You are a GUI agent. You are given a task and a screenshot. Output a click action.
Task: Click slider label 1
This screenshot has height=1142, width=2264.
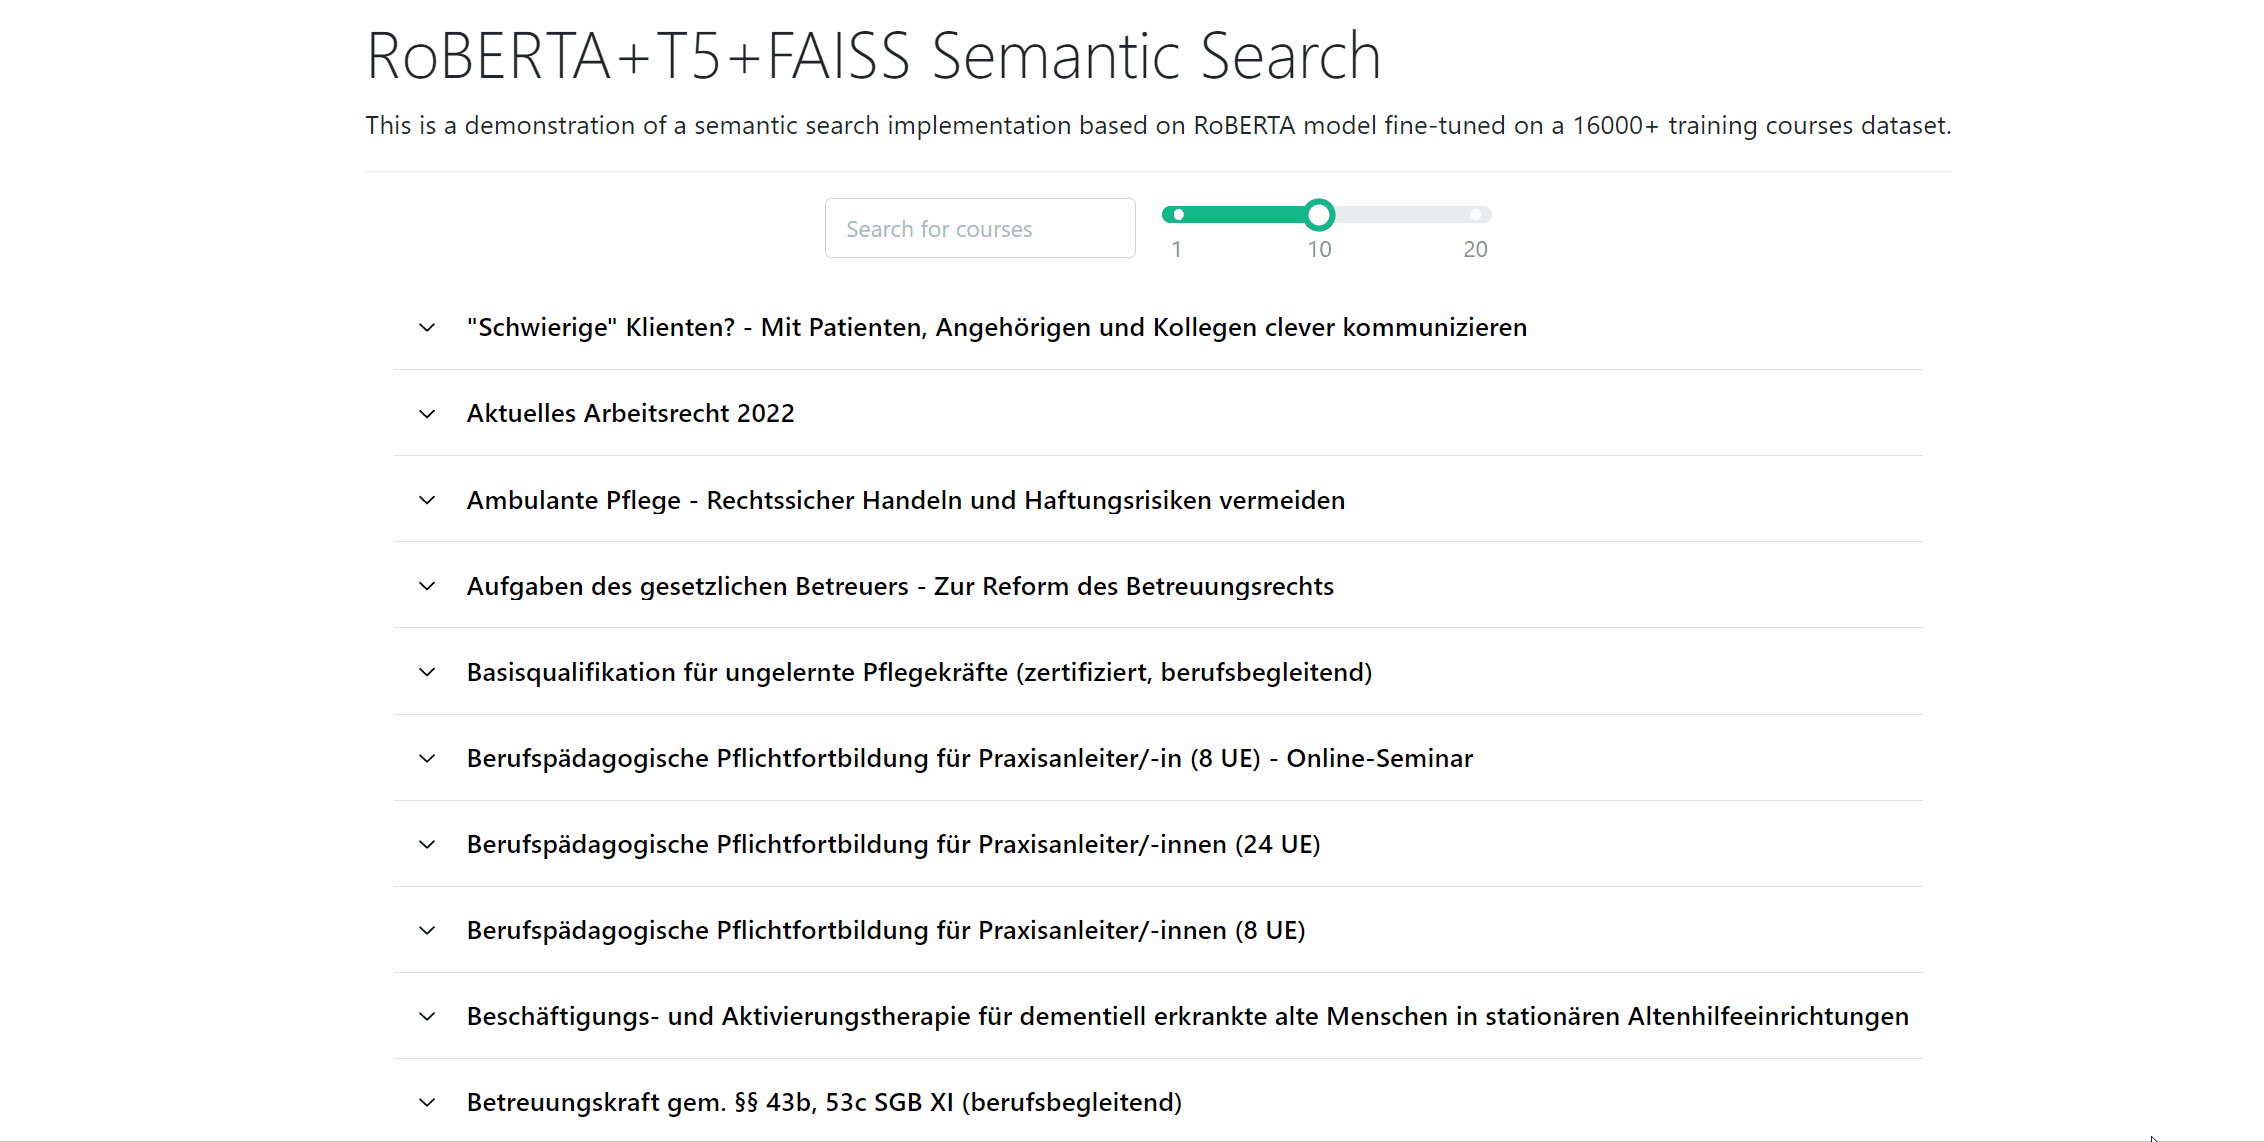click(x=1177, y=249)
